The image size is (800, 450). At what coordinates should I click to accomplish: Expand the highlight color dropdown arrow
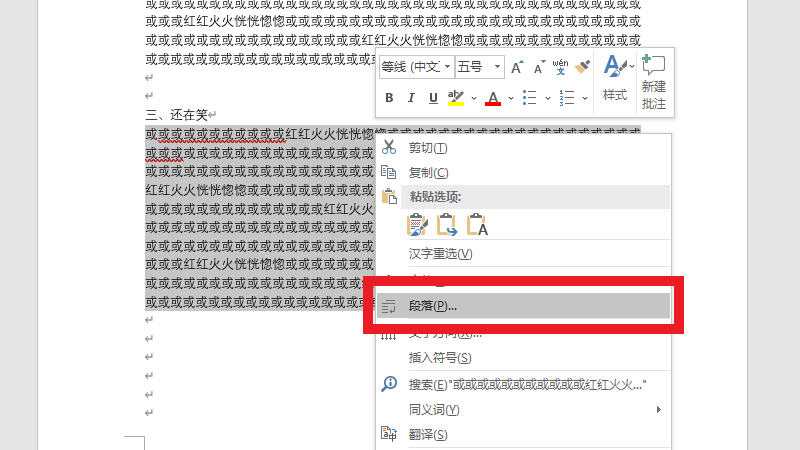tap(473, 98)
